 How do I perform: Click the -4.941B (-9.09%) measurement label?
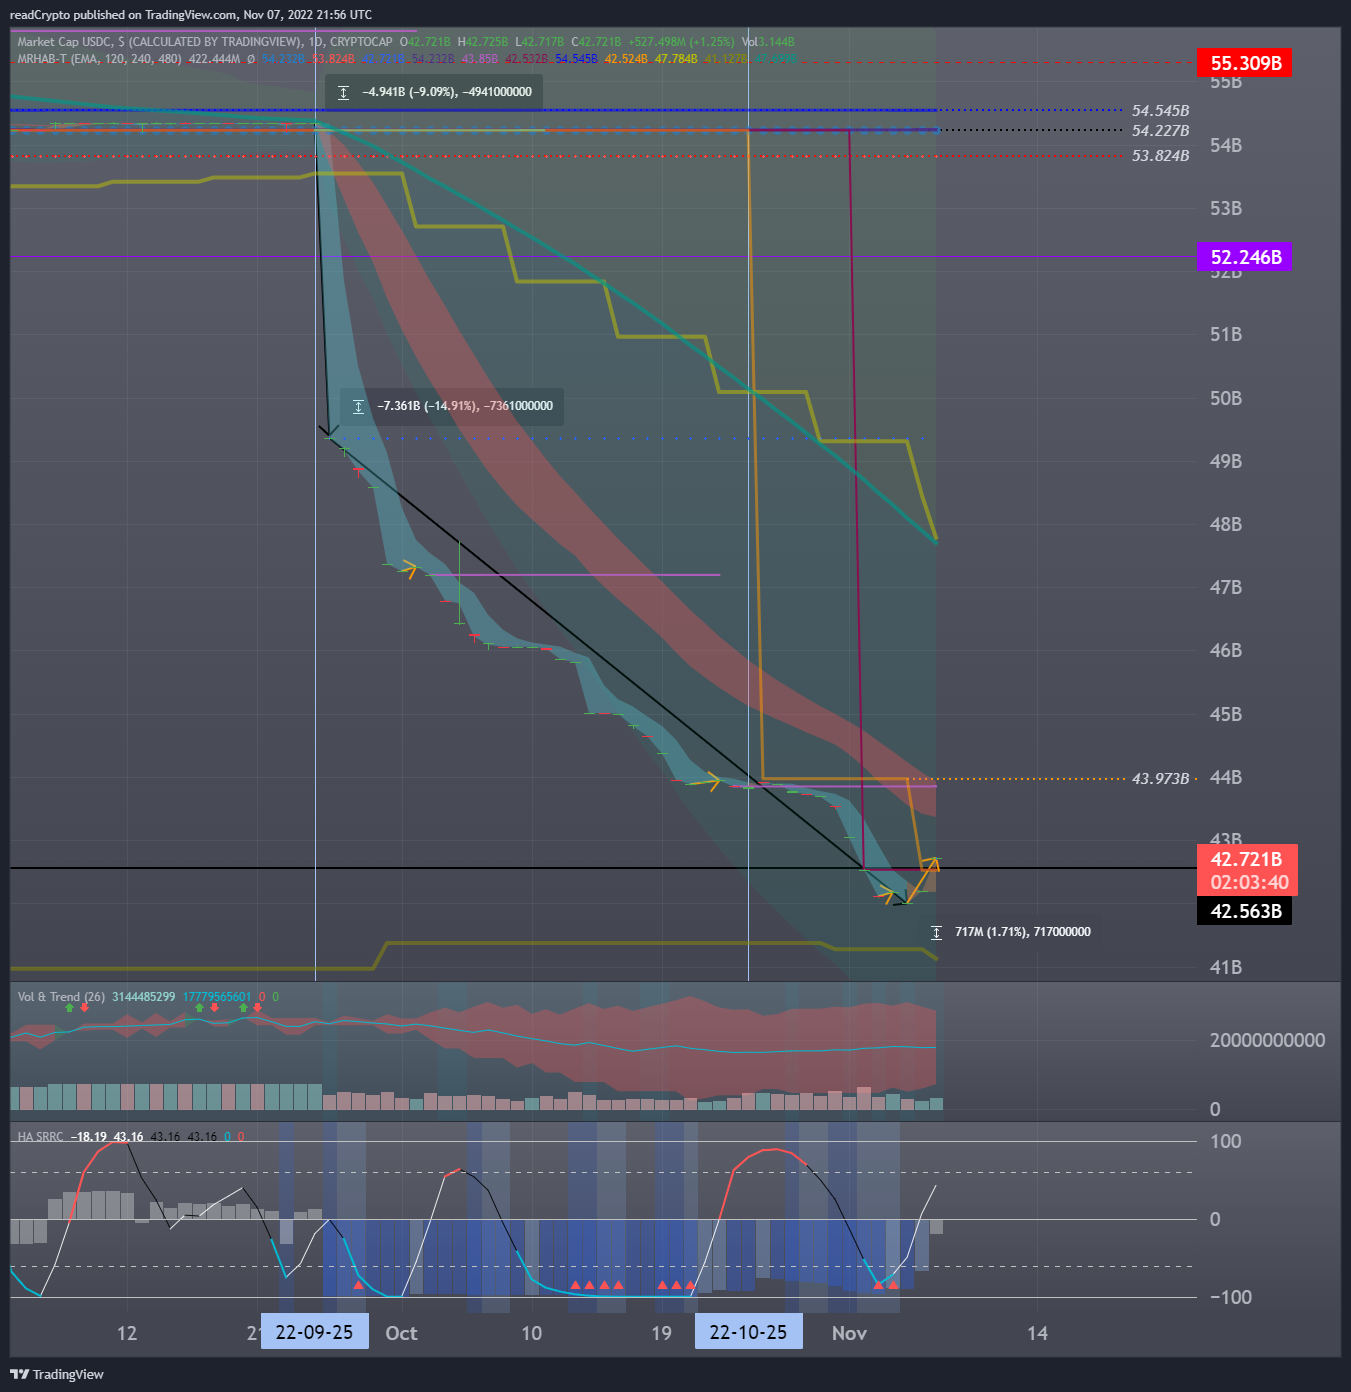pos(435,92)
